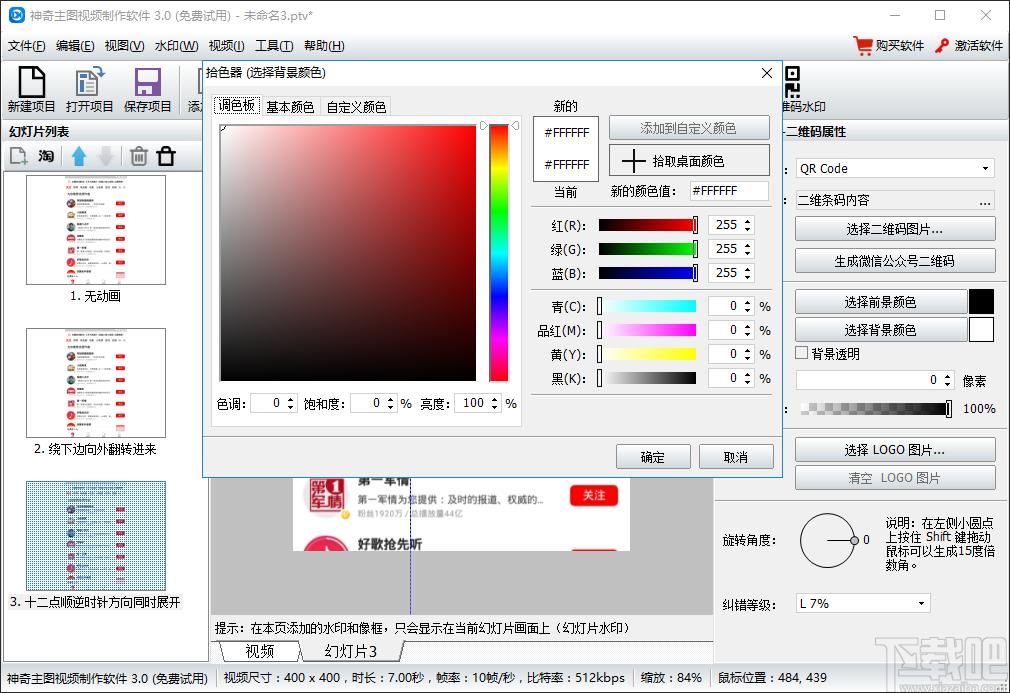Move slide up with blue arrow icon
This screenshot has width=1010, height=693.
(x=79, y=156)
